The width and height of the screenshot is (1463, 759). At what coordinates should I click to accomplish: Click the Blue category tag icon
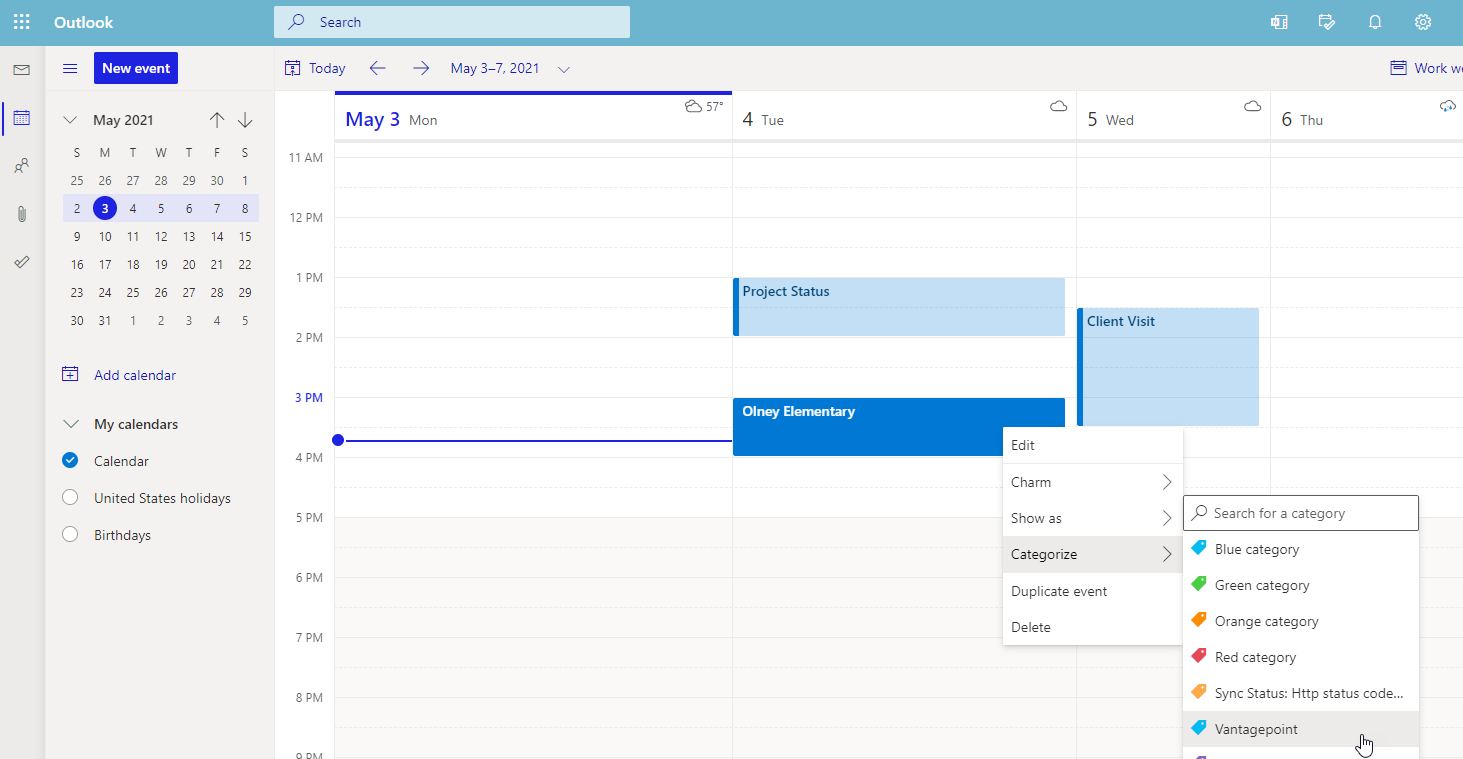pos(1198,548)
